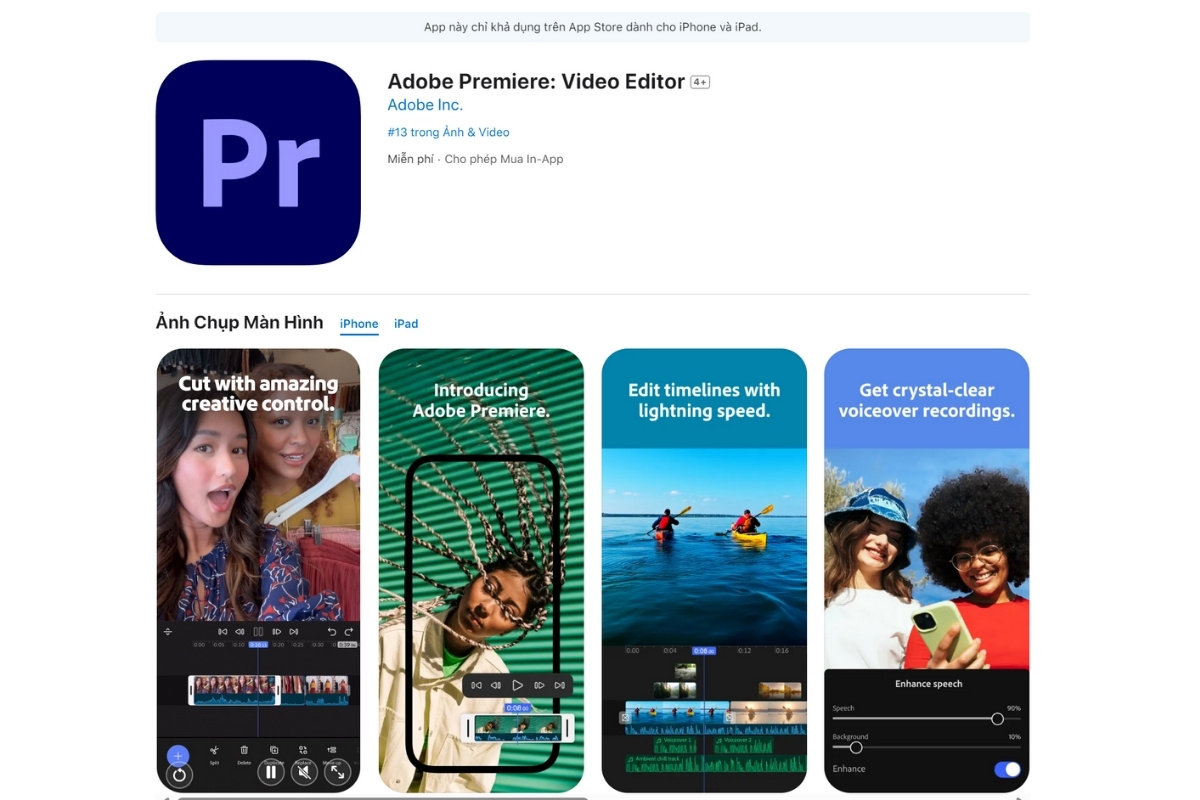Click the timeline collapse handle icon in first screenshot

pyautogui.click(x=168, y=632)
